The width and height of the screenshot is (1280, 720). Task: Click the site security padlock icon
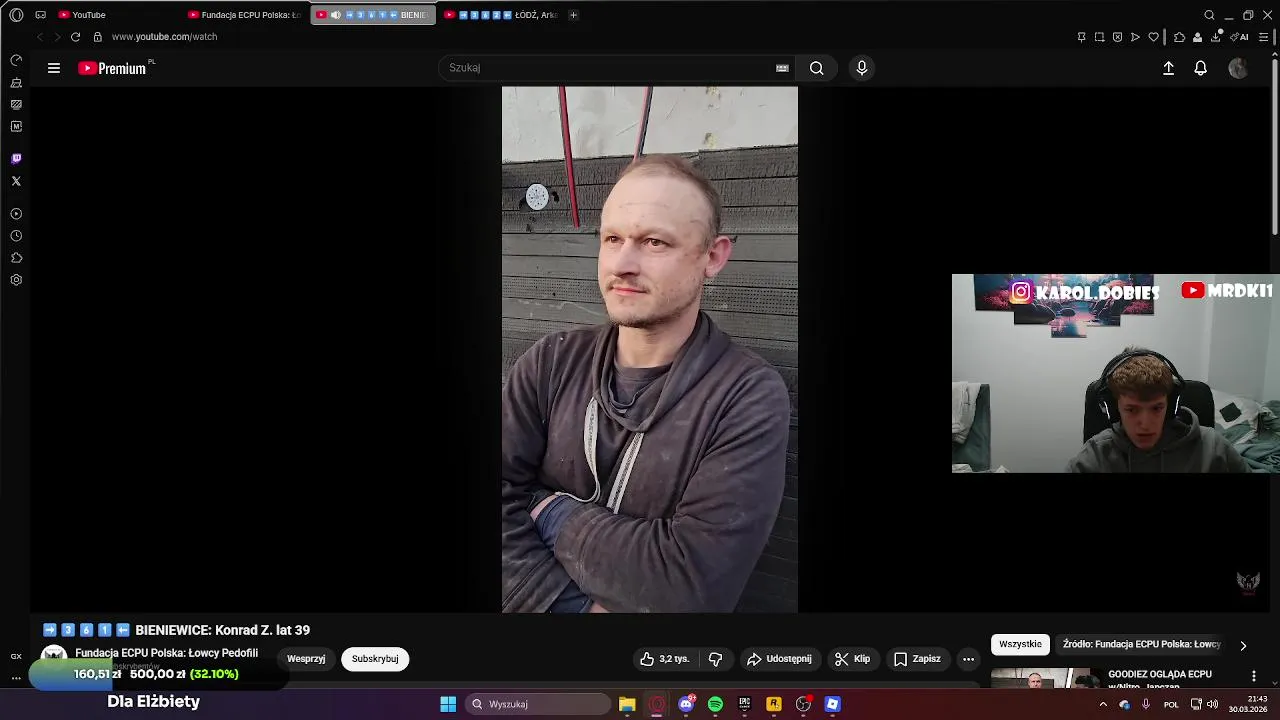(x=97, y=37)
